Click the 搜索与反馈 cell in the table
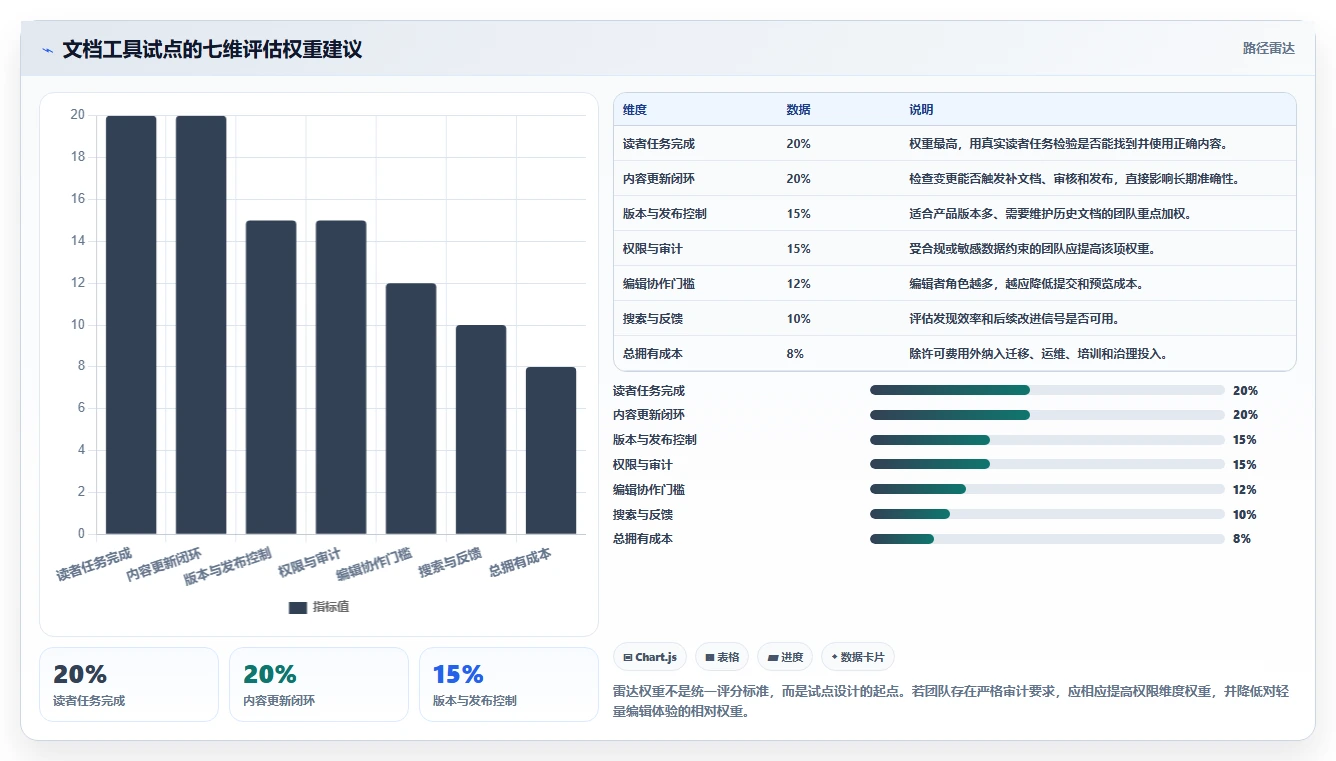The image size is (1336, 761). click(x=653, y=319)
